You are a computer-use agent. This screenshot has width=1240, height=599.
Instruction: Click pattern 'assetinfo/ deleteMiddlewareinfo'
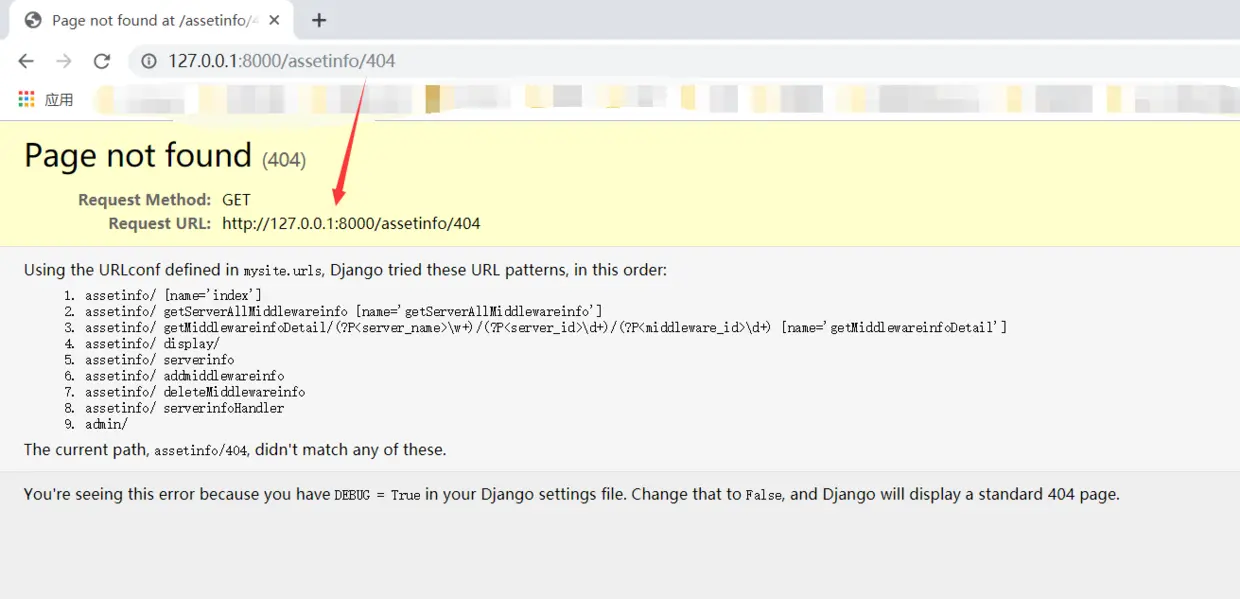point(195,392)
